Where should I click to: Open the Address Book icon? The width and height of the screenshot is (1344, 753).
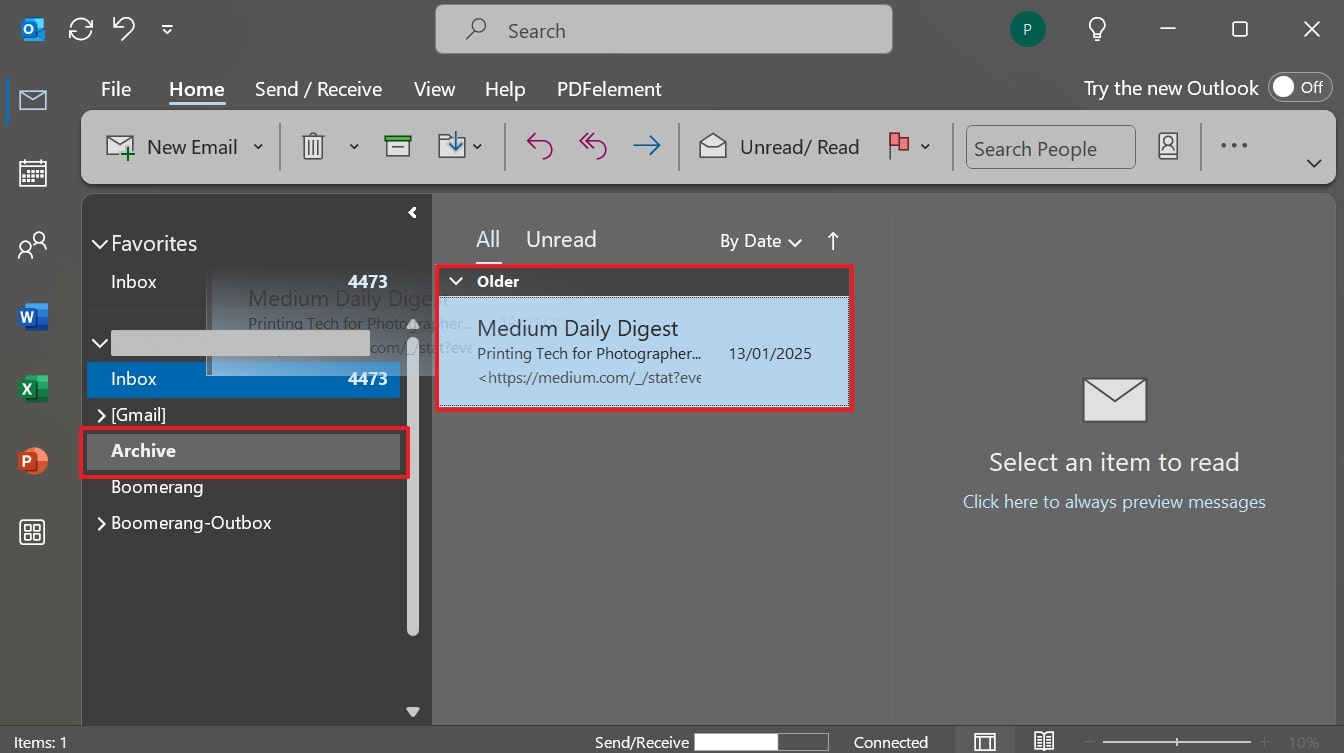coord(1168,147)
